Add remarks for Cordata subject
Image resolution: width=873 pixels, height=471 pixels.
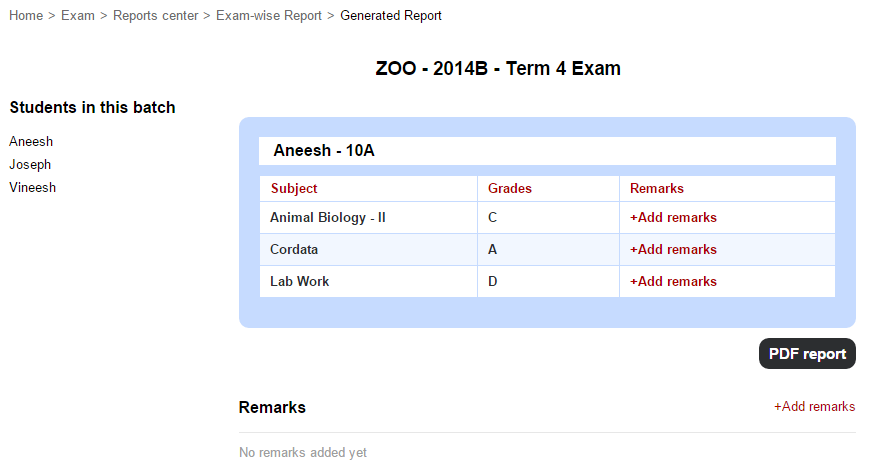(x=673, y=249)
